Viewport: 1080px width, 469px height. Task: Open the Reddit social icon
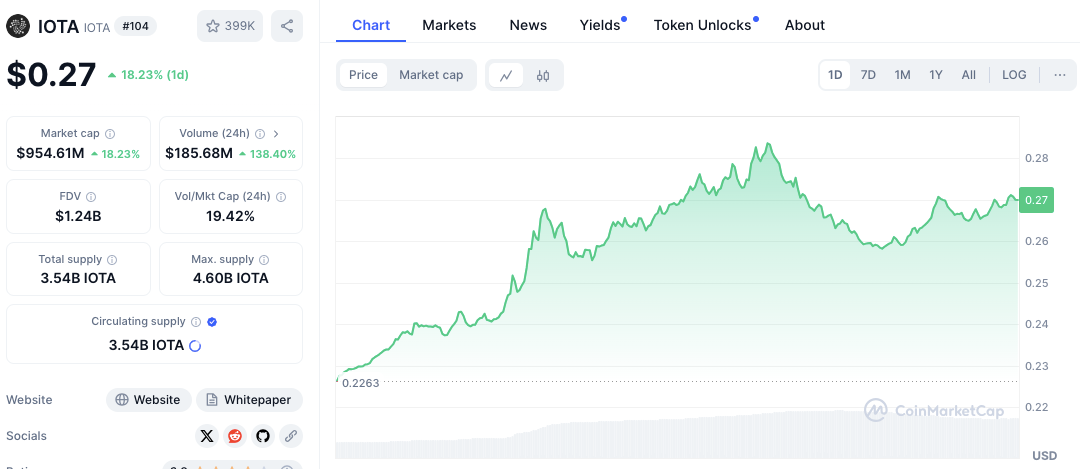point(235,436)
